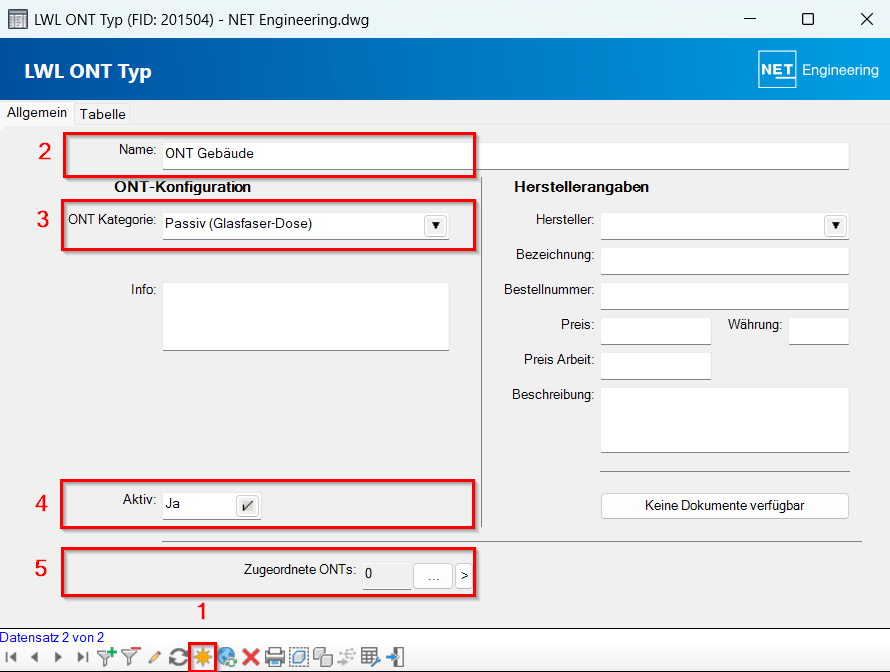Toggle the Aktiv checkmark button
The image size is (890, 672).
click(x=246, y=506)
